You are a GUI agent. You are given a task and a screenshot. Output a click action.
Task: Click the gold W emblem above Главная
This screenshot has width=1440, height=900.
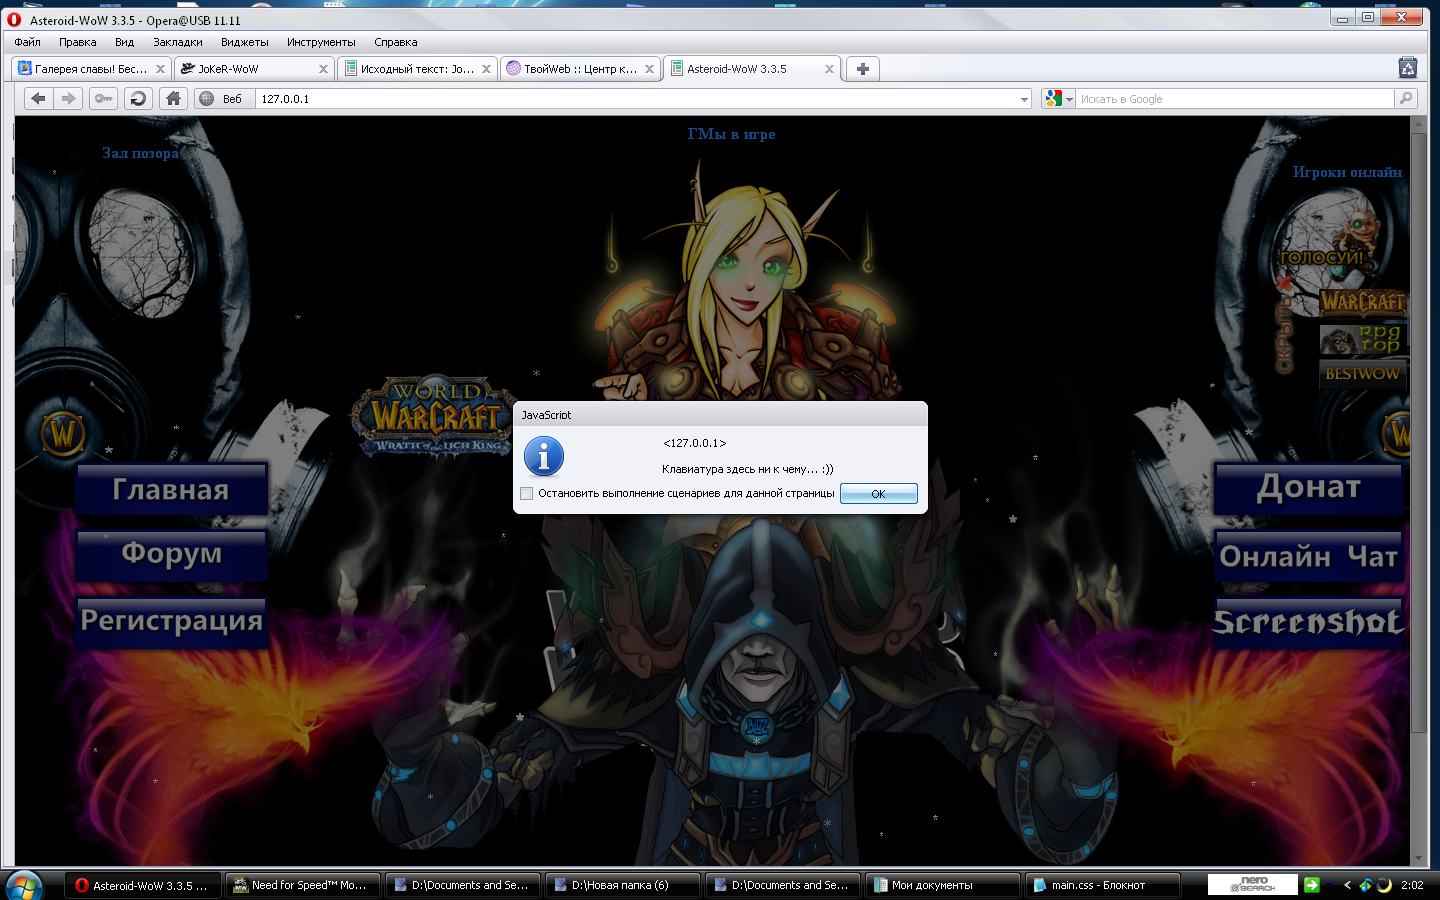tap(62, 434)
